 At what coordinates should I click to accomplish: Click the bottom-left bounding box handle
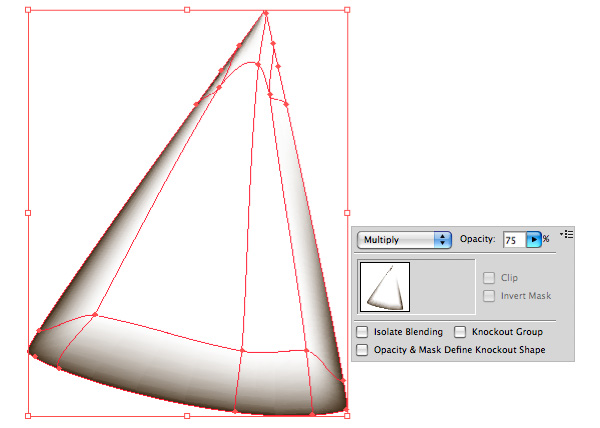click(x=28, y=416)
